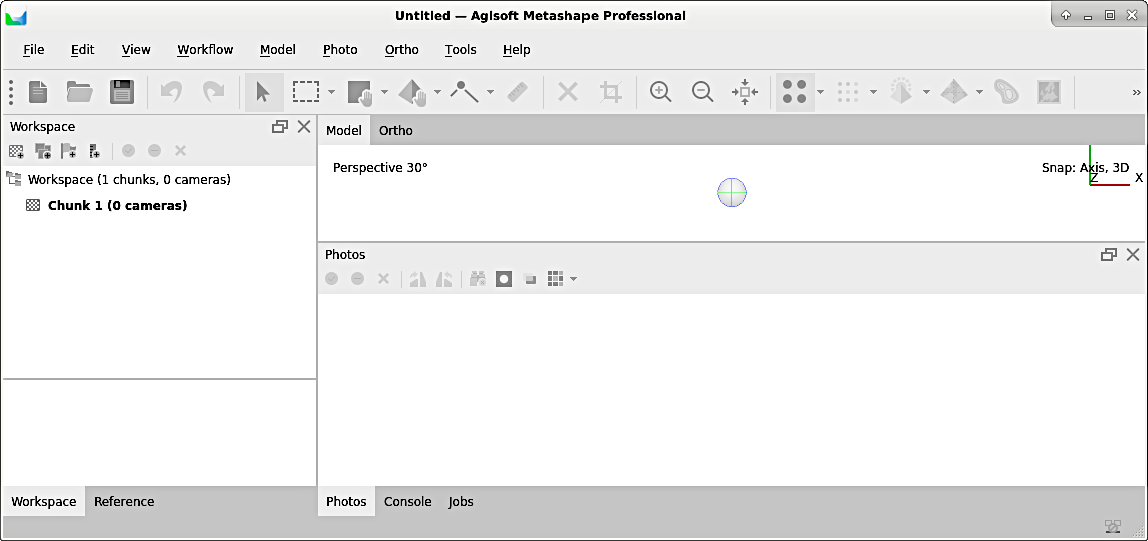1148x541 pixels.
Task: Select the Draw Polyline tool
Action: click(x=465, y=92)
